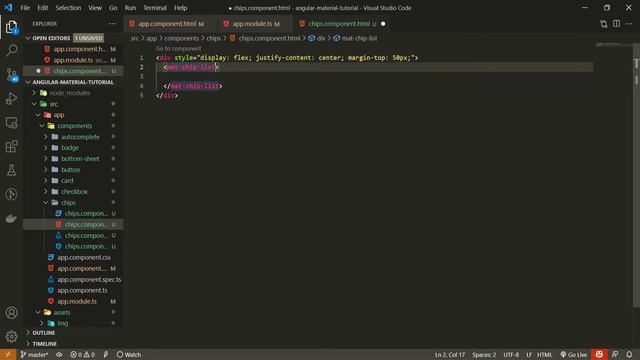Open the Run and Debug view icon
Screen dimensions: 640x360
11,98
